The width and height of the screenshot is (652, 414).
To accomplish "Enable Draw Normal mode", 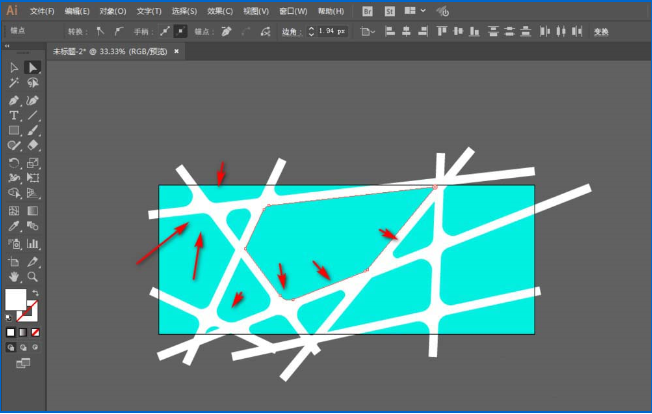I will pyautogui.click(x=11, y=347).
